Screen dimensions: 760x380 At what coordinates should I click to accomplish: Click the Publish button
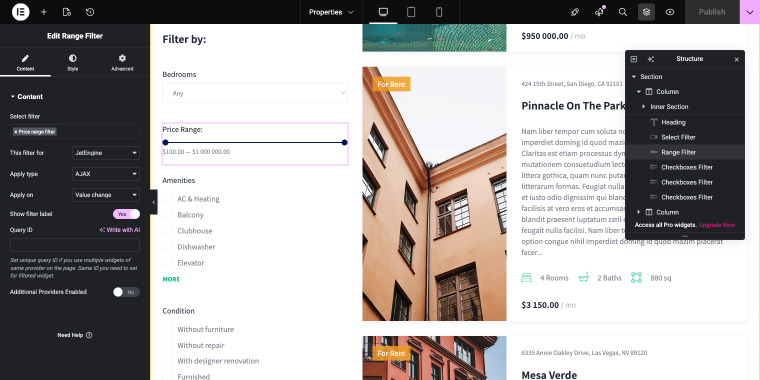712,12
